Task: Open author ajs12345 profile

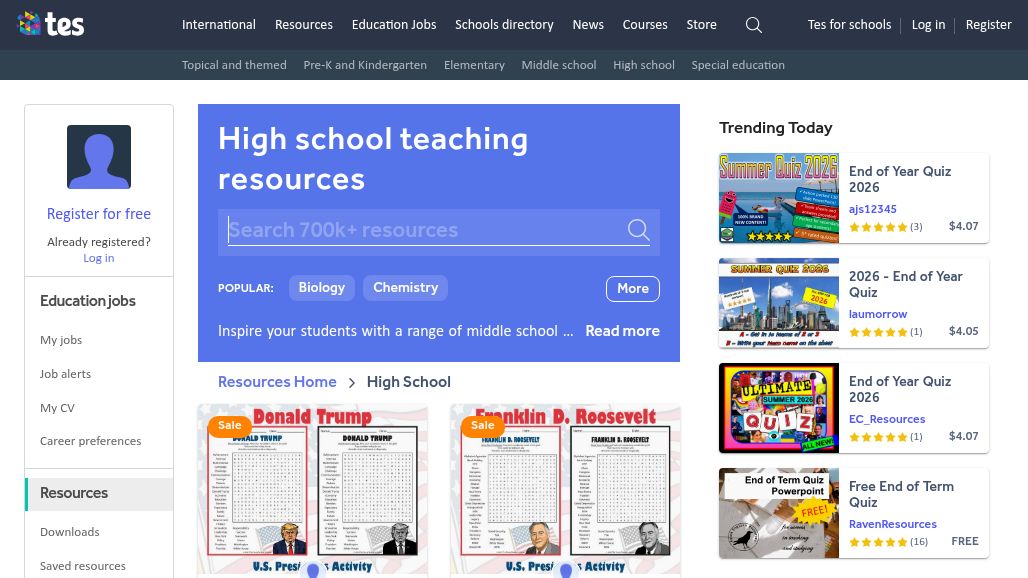Action: coord(873,209)
